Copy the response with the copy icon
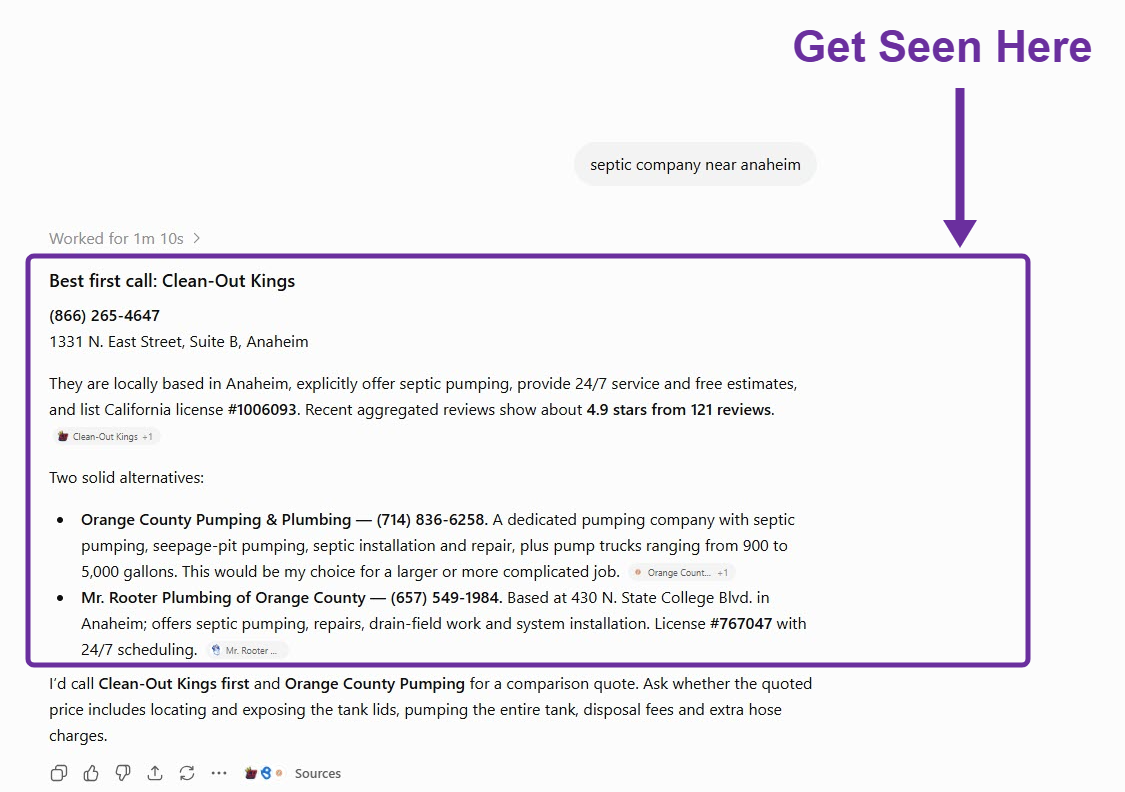 [x=59, y=773]
